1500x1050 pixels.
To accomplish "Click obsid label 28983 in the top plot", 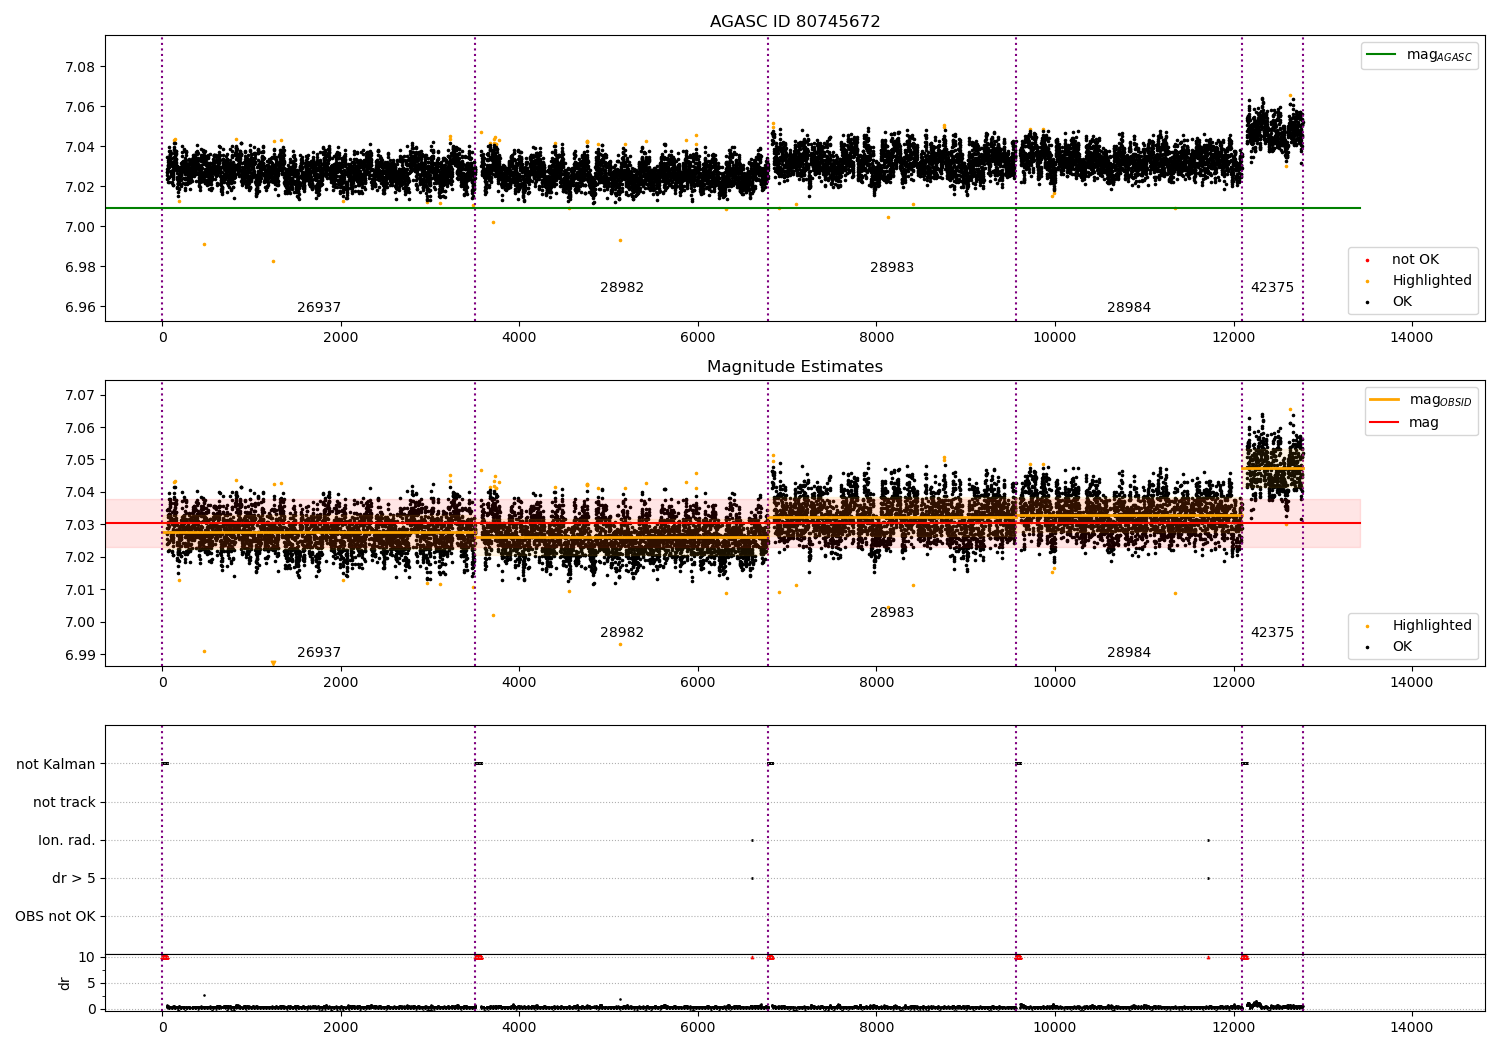I will coord(892,268).
